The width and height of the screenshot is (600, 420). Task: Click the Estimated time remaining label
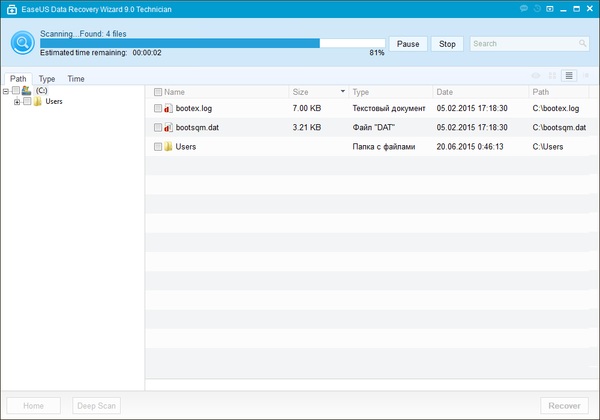[x=83, y=52]
